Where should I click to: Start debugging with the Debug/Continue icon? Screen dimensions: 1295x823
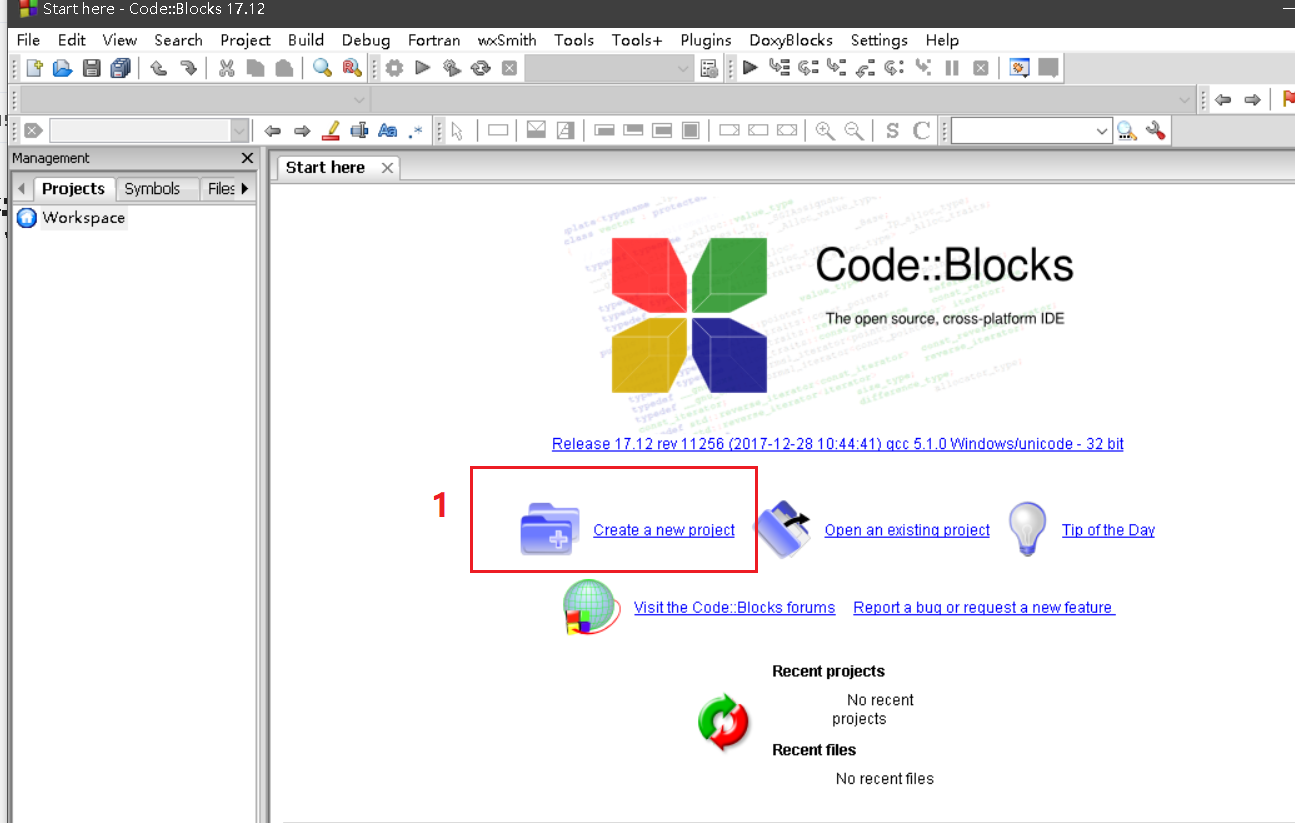pos(749,68)
